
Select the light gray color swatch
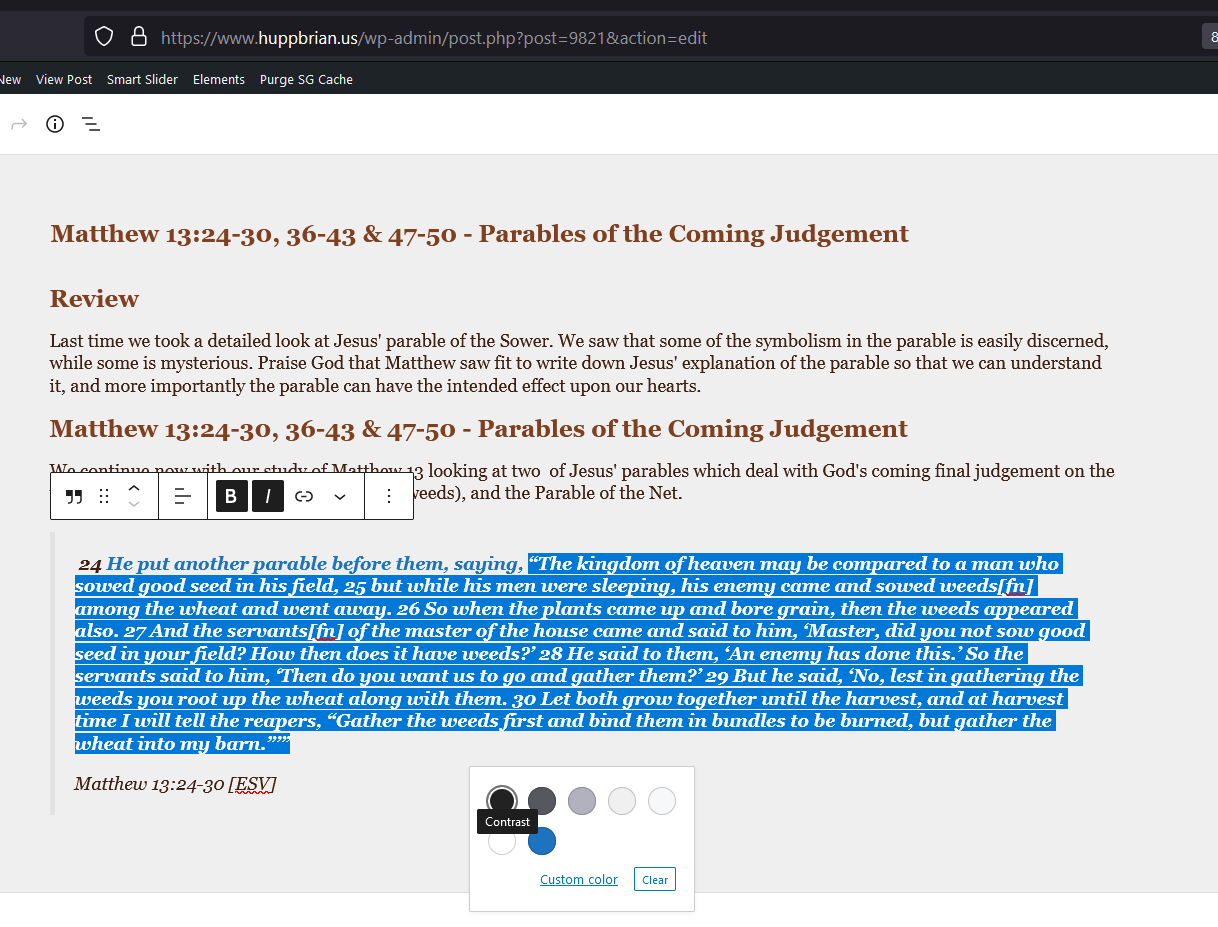coord(622,801)
